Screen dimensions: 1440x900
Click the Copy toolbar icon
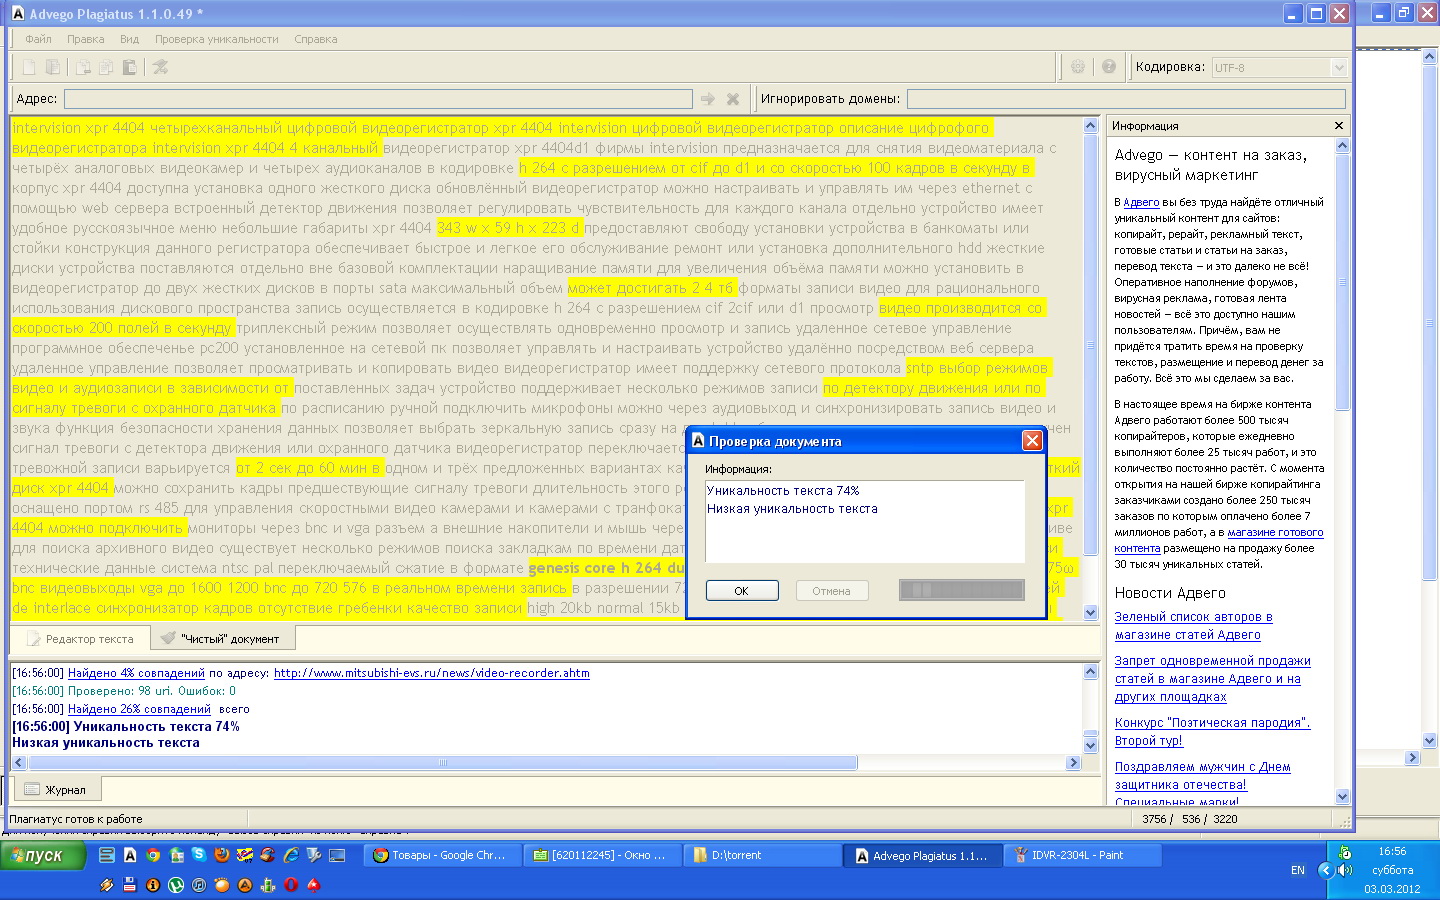coord(106,67)
